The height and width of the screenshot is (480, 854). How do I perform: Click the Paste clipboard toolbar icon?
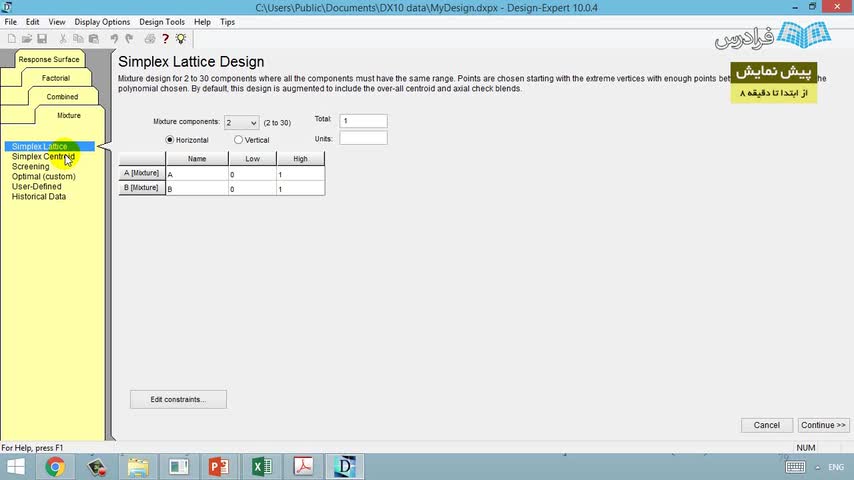click(x=94, y=39)
